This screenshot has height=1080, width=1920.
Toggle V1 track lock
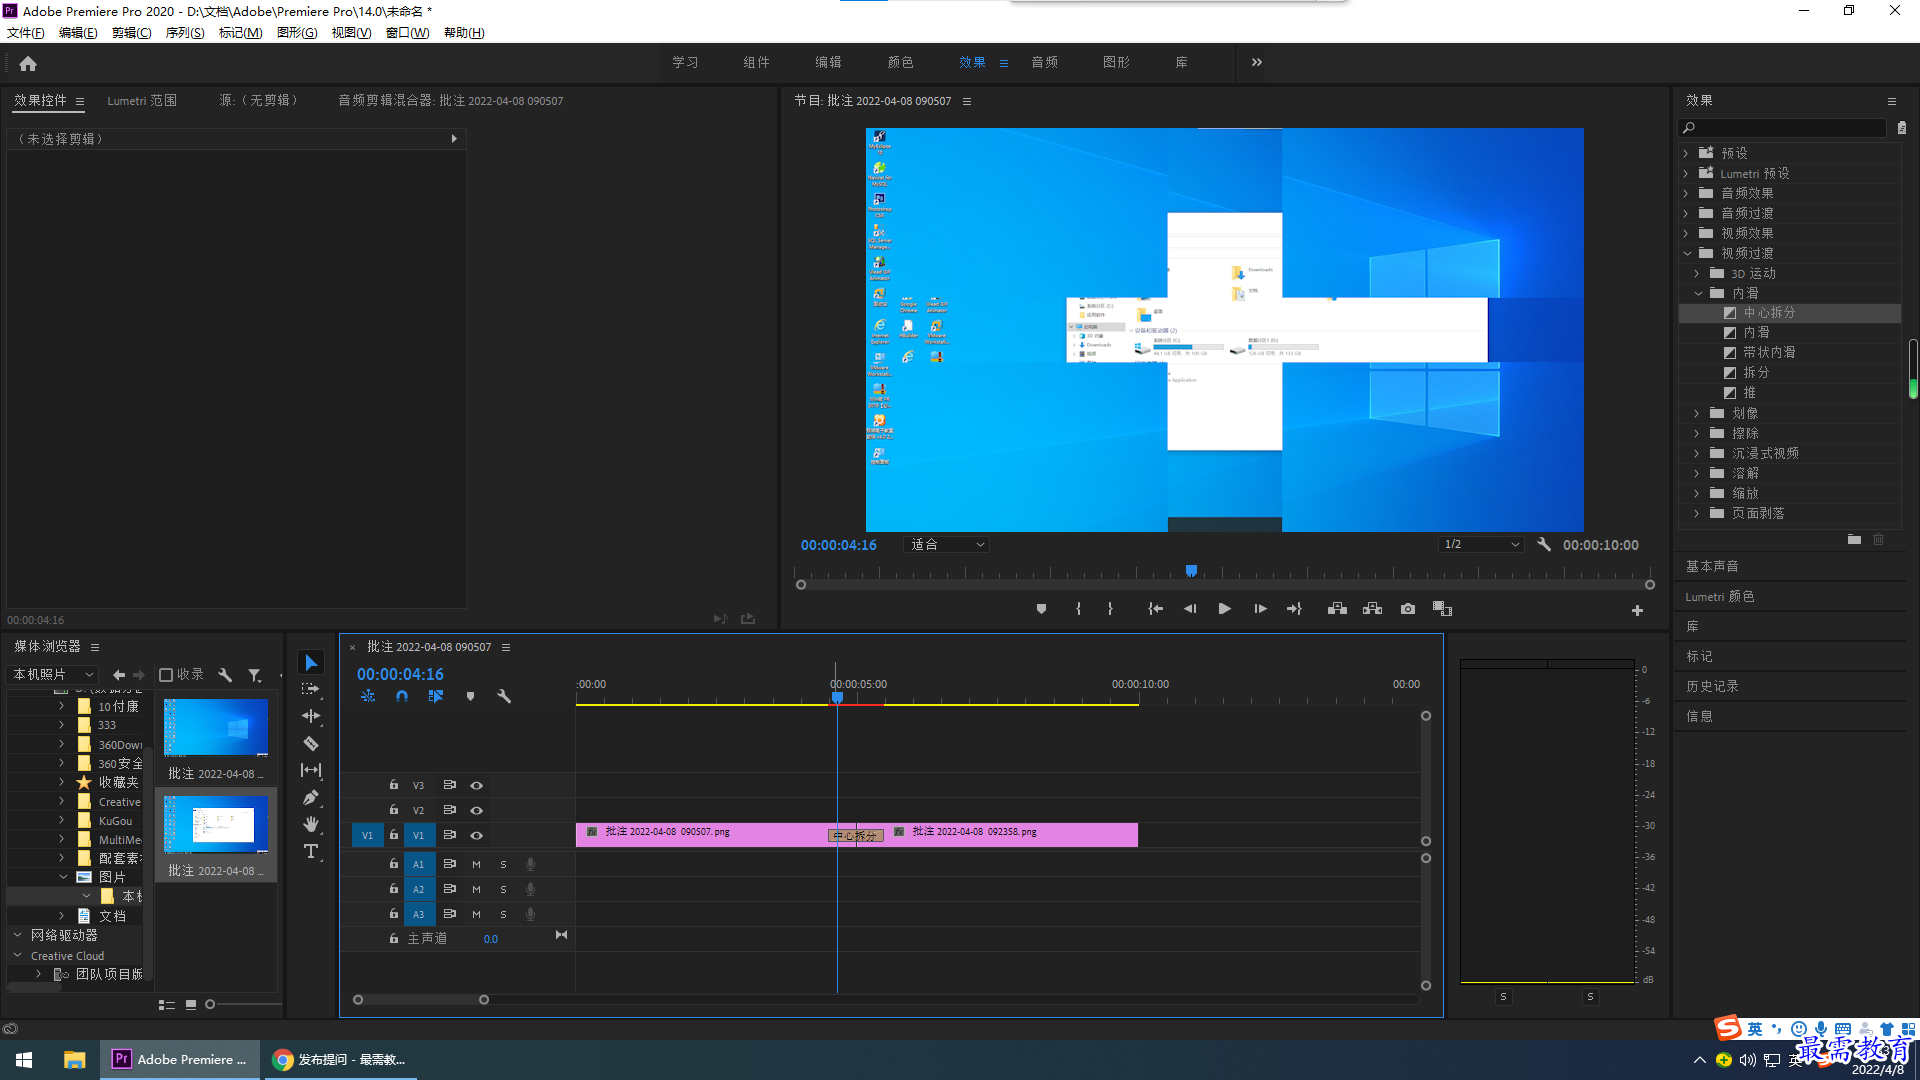point(394,835)
